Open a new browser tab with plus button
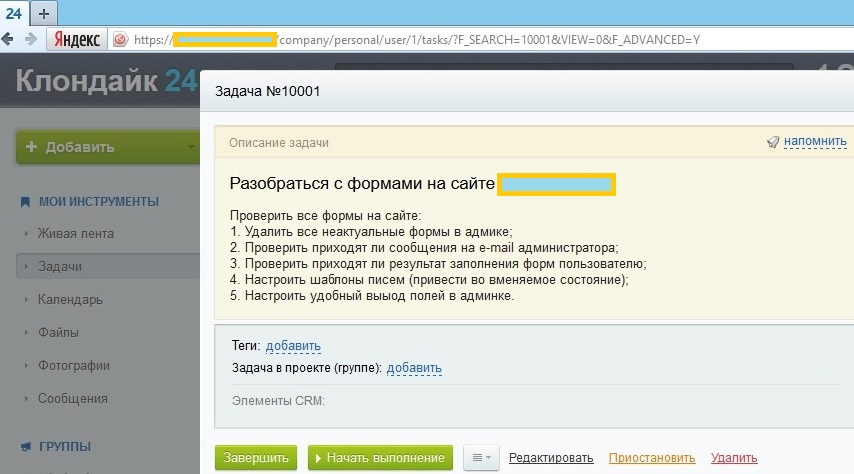 tap(44, 13)
